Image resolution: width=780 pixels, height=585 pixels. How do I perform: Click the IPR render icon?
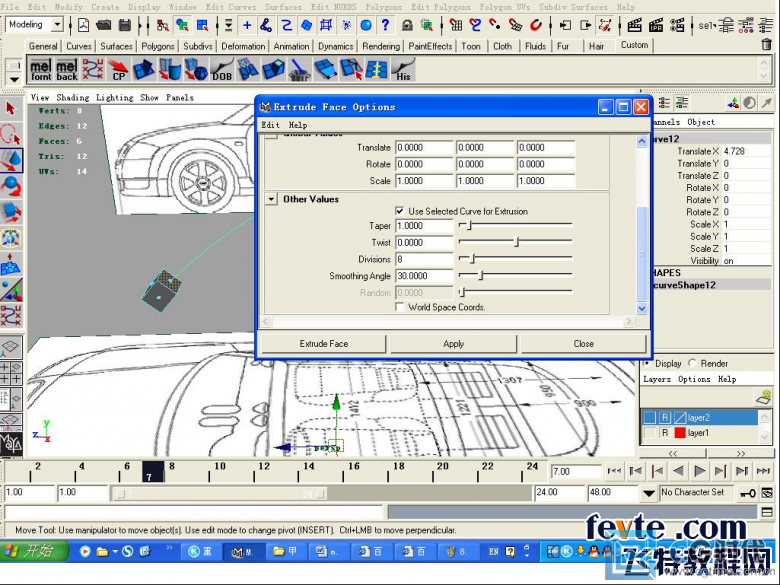coord(656,25)
